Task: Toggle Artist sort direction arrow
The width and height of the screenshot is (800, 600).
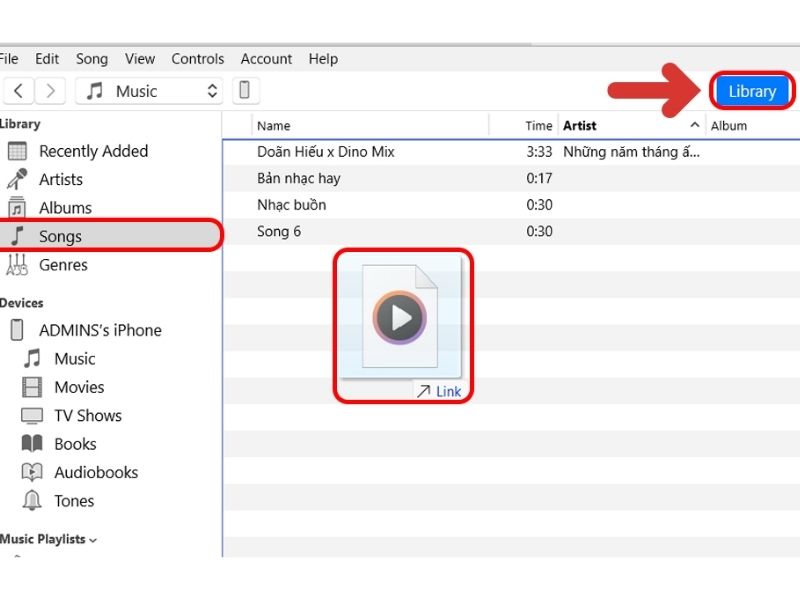Action: click(x=694, y=124)
